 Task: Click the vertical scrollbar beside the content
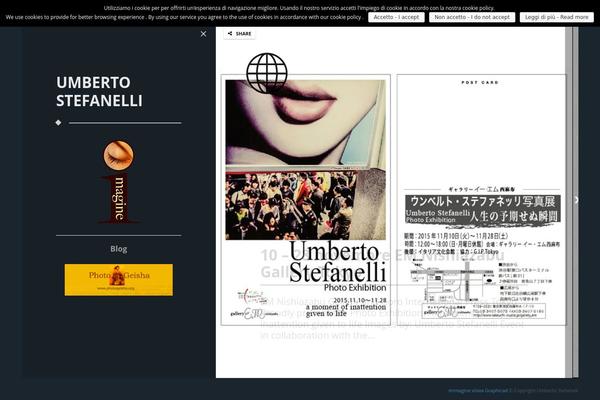click(569, 202)
